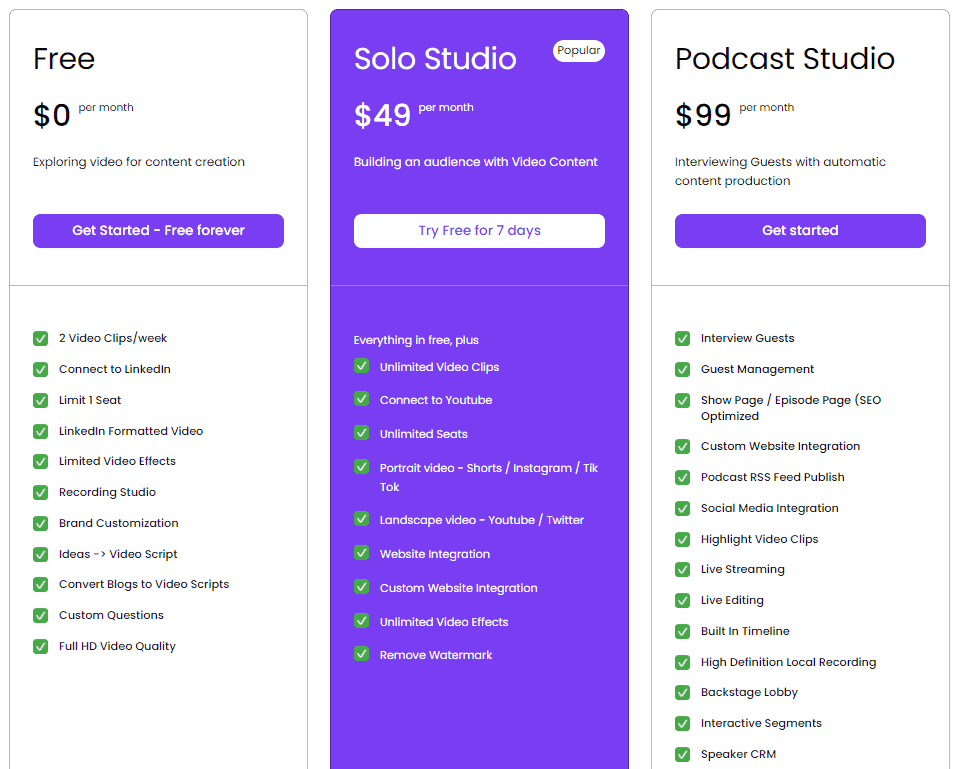Click the check icon next to Speaker CRM
The height and width of the screenshot is (769, 963).
pyautogui.click(x=682, y=754)
